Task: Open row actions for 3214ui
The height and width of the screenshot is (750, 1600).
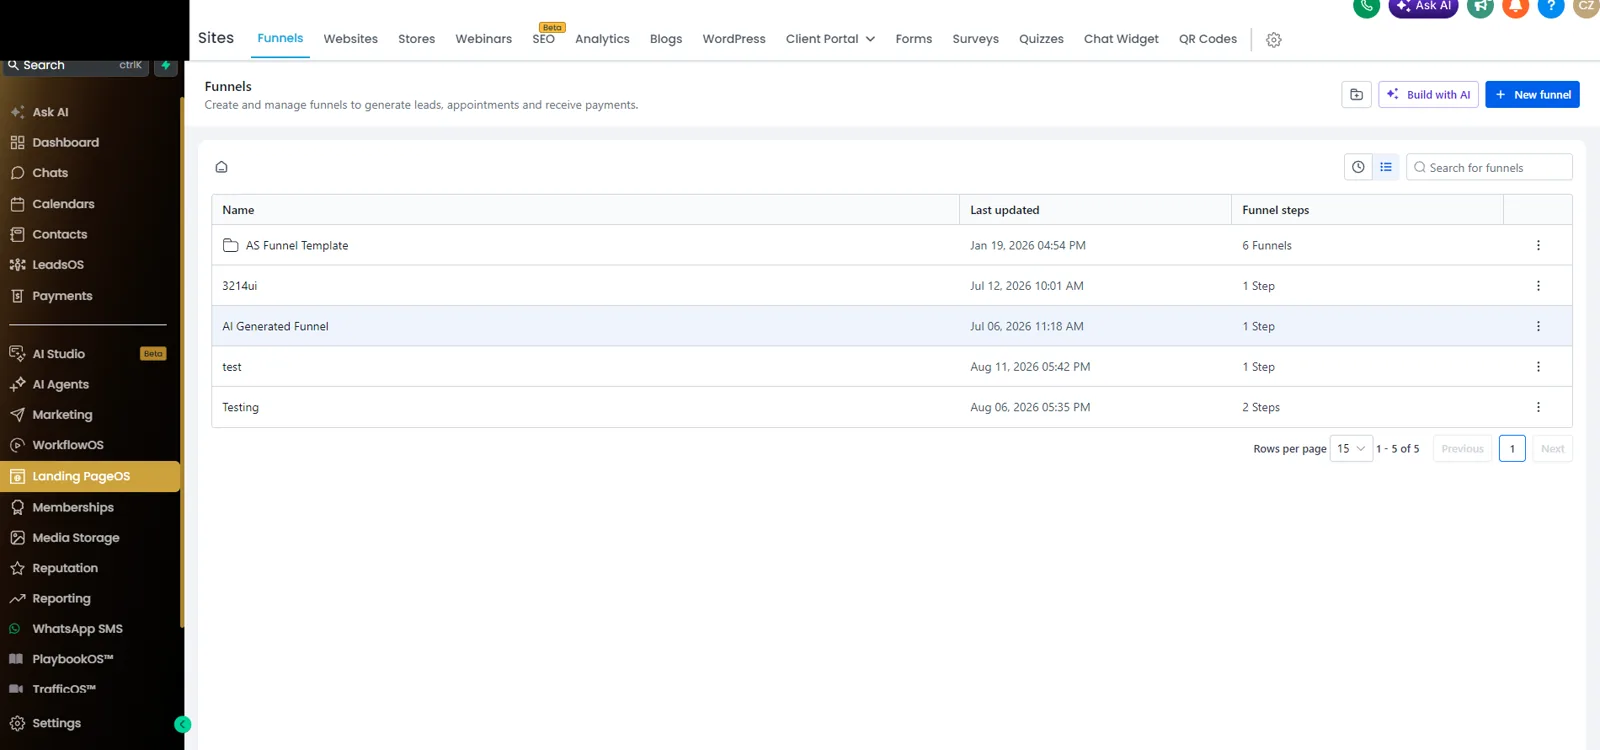Action: coord(1538,286)
